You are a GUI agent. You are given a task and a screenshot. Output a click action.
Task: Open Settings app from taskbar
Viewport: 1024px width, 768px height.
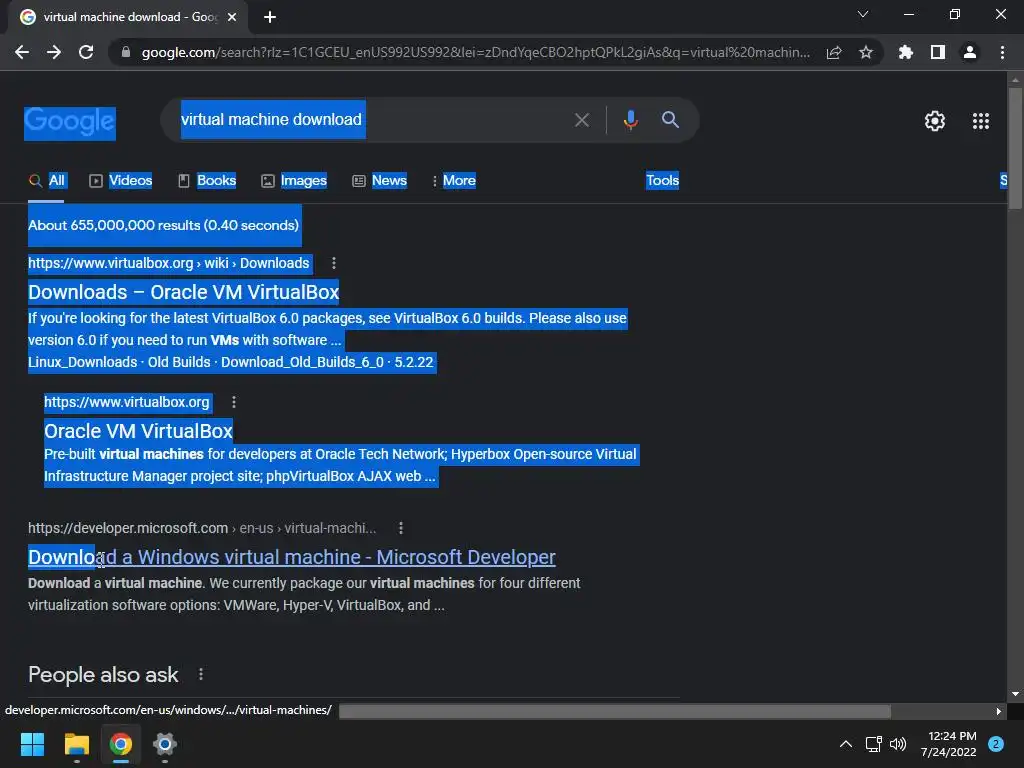click(165, 744)
